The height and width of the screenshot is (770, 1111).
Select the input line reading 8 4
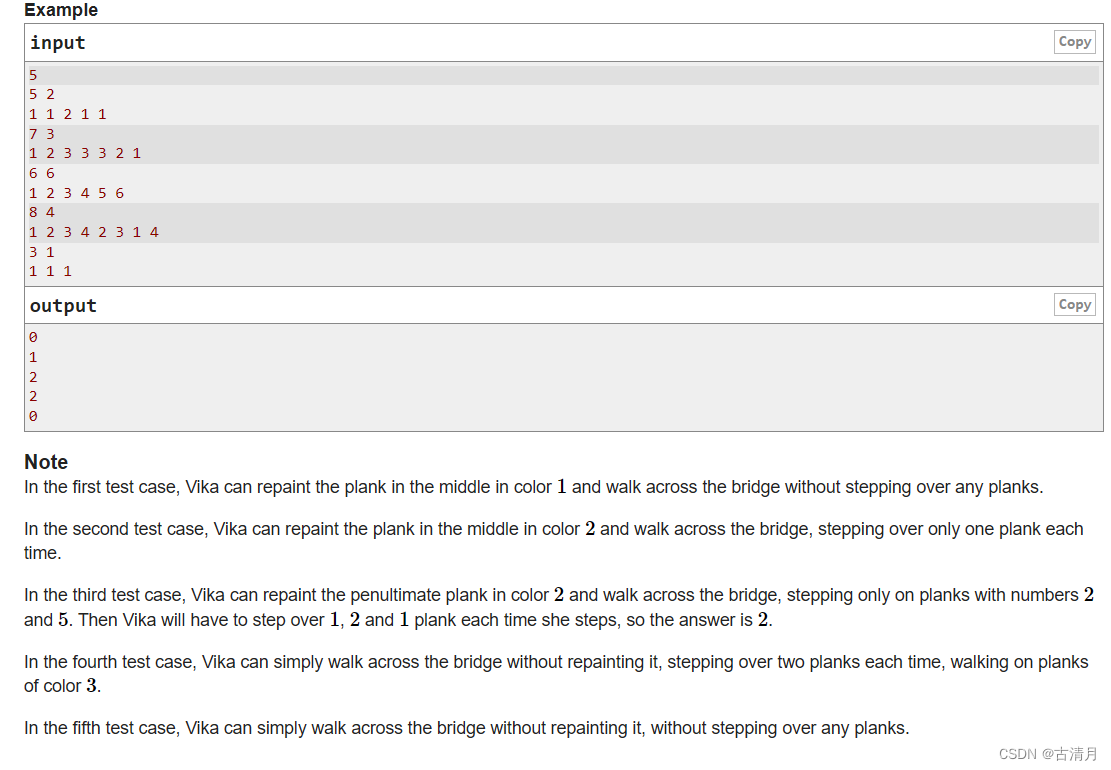(x=41, y=212)
